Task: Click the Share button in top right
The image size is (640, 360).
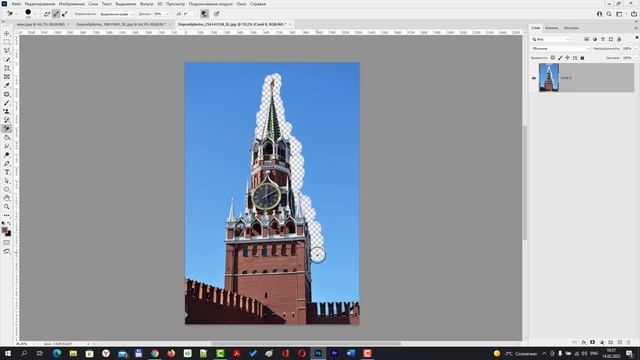Action: coord(633,14)
